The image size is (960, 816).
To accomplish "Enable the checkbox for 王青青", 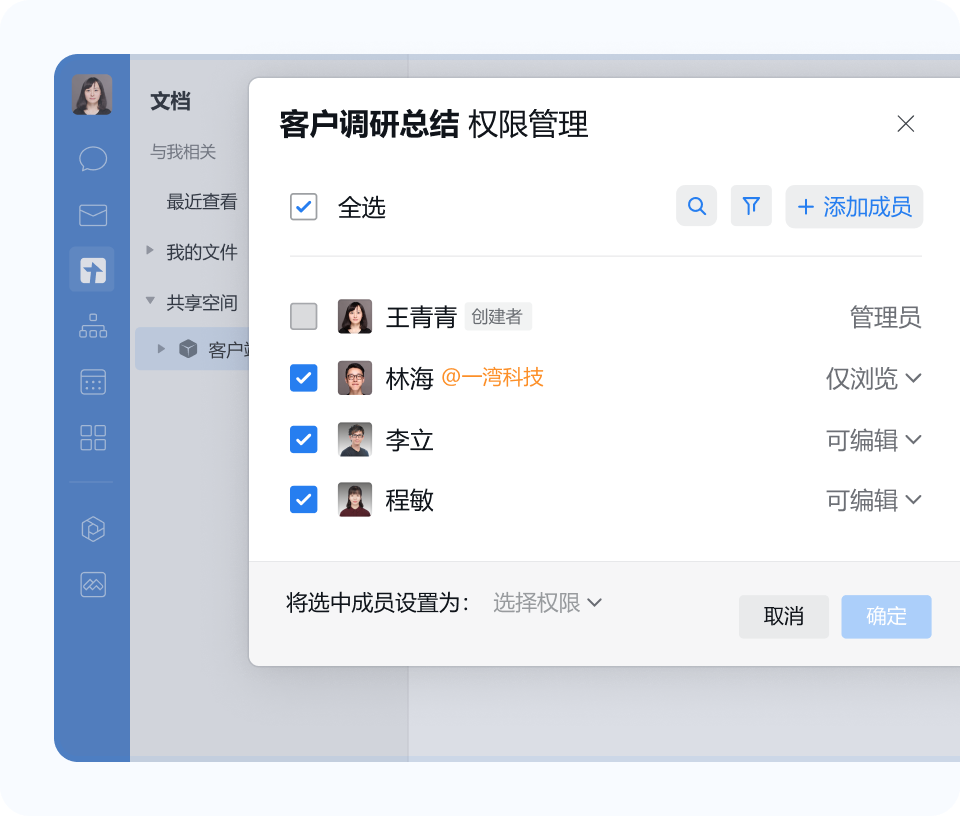I will 303,317.
